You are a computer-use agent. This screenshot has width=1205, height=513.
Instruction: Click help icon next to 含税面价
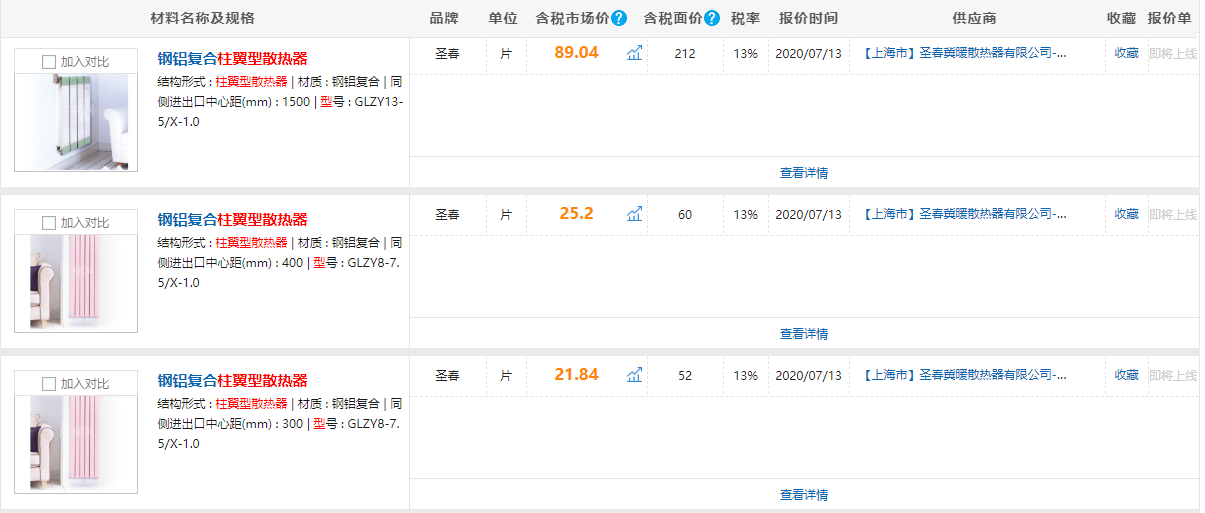click(712, 18)
